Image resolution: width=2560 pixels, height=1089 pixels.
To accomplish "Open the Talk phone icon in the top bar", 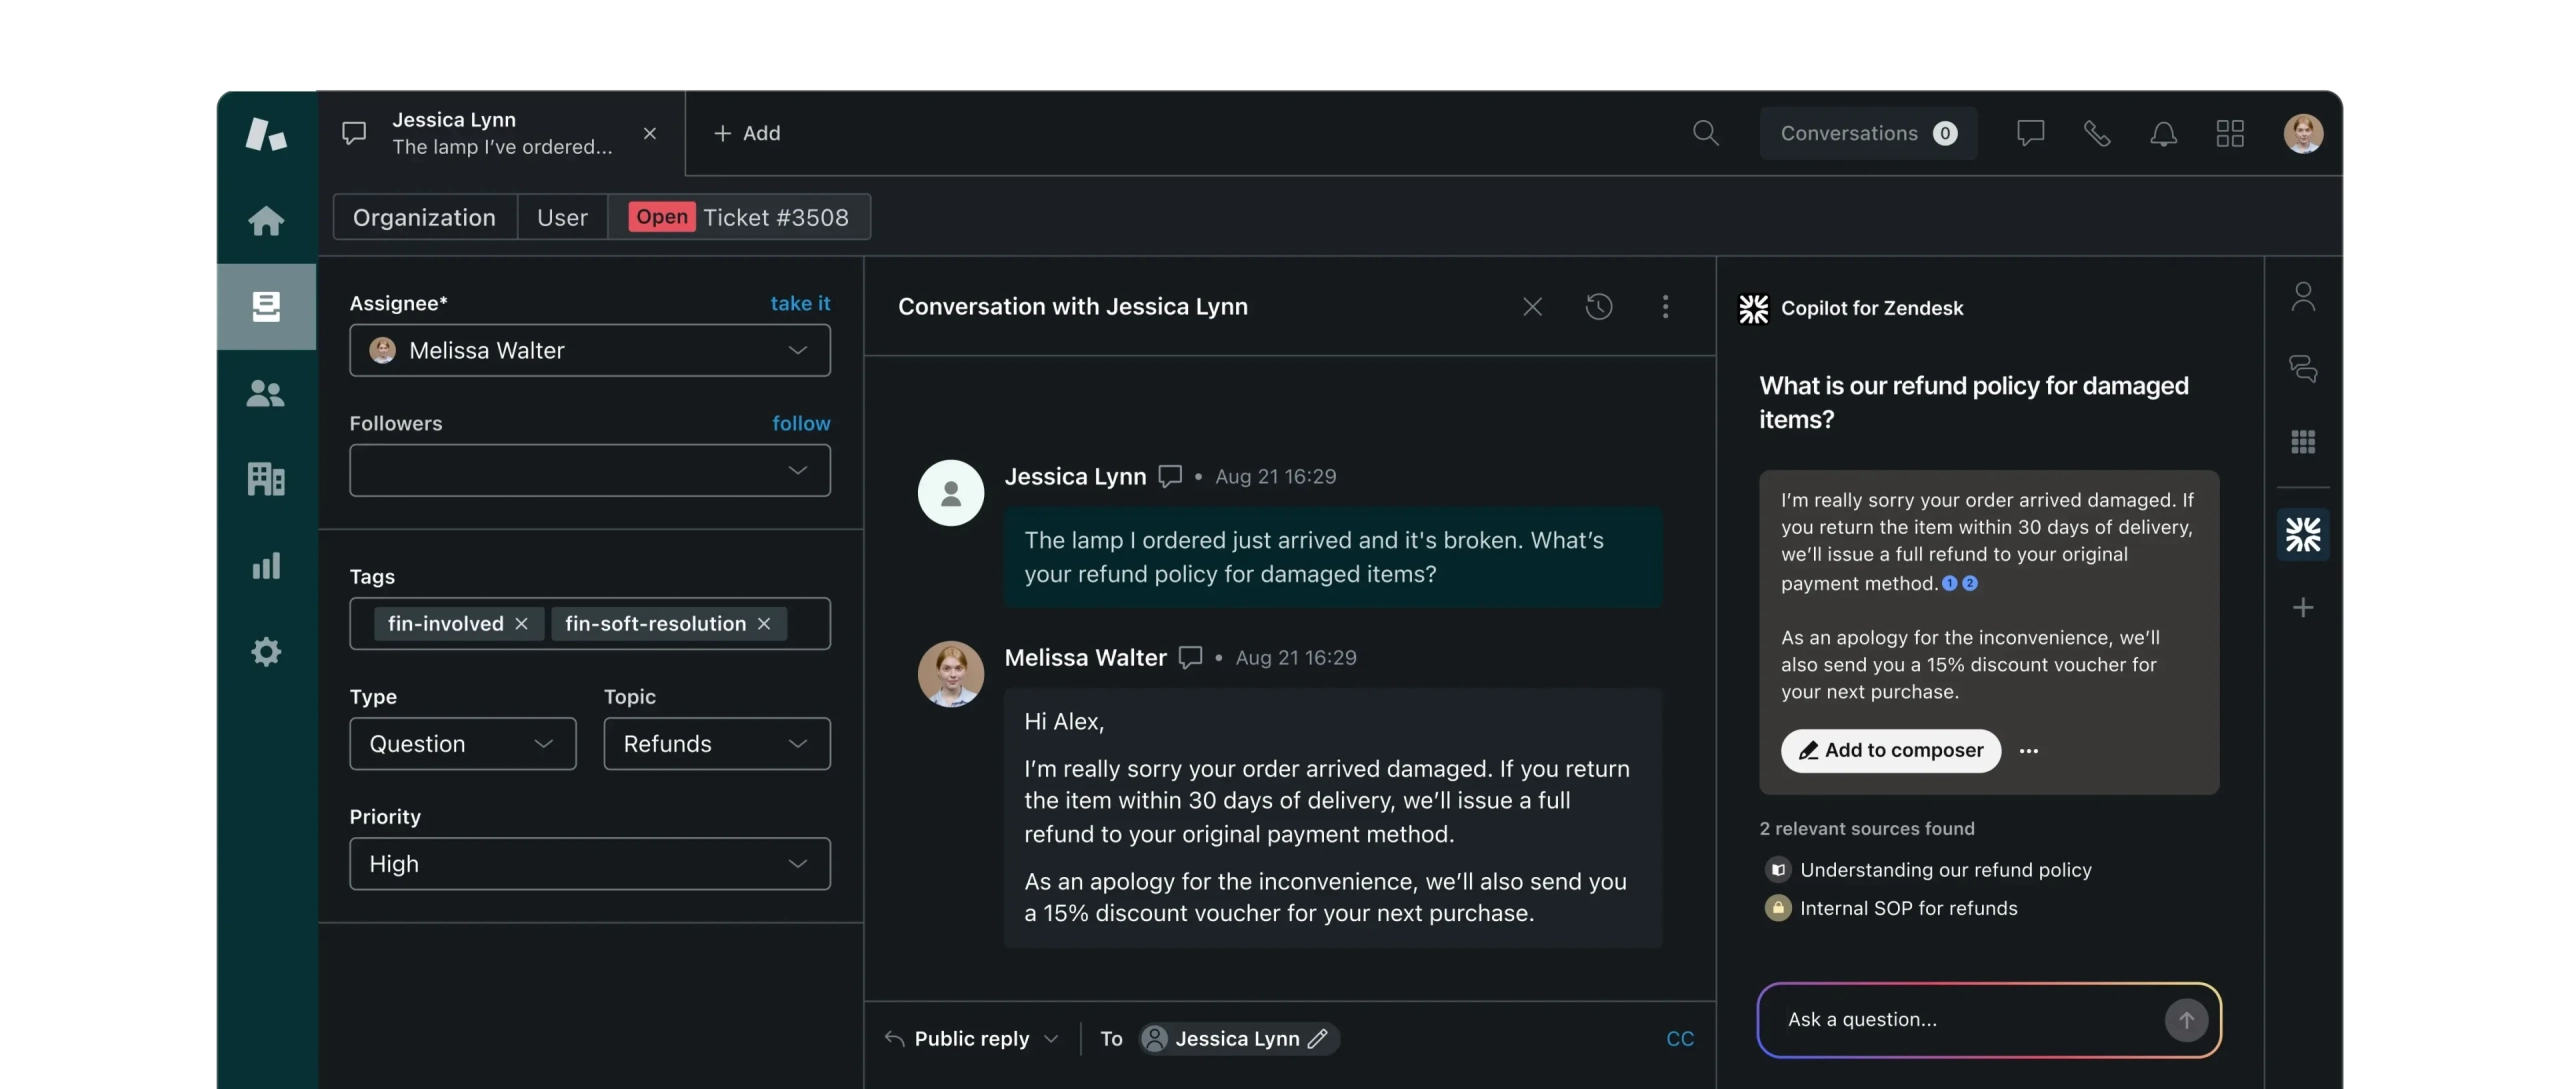I will tap(2097, 133).
